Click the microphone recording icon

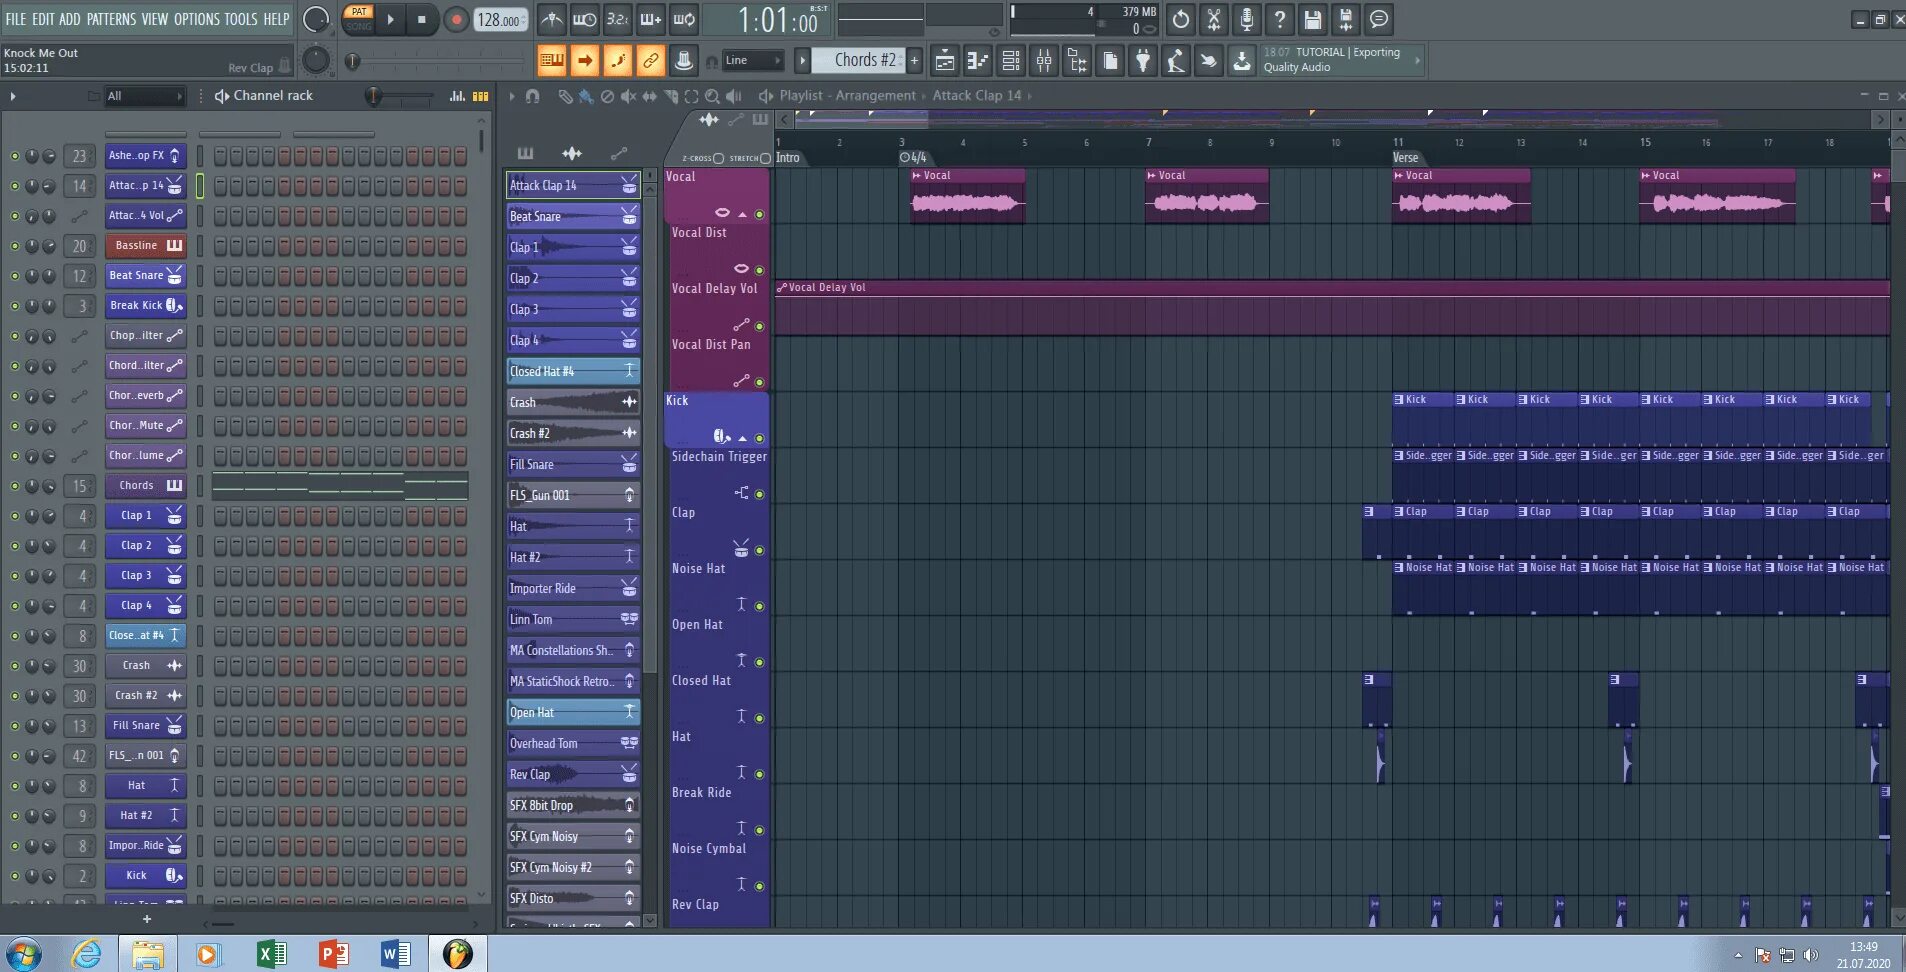click(x=1247, y=19)
